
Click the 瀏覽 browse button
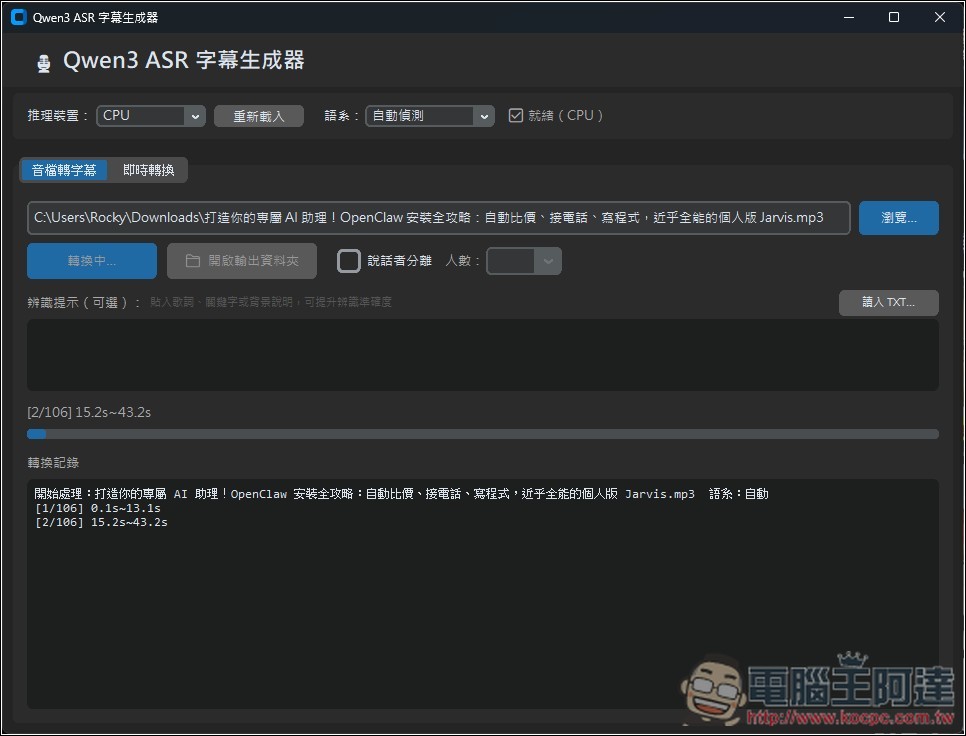[897, 217]
